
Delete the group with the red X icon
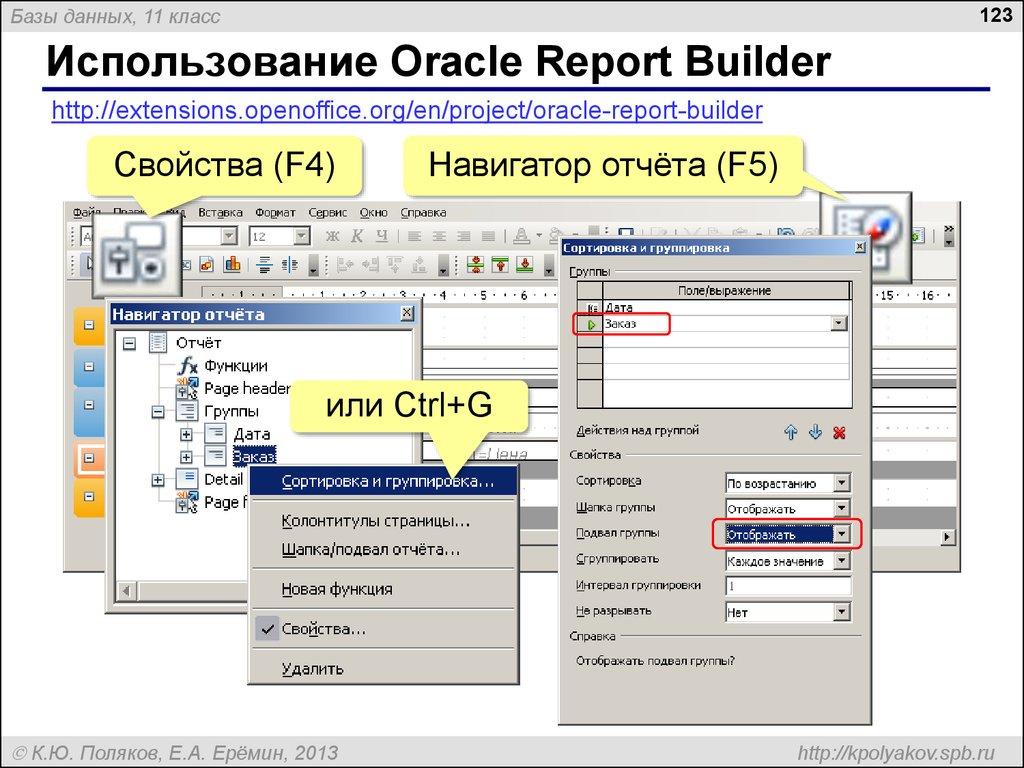(x=838, y=431)
